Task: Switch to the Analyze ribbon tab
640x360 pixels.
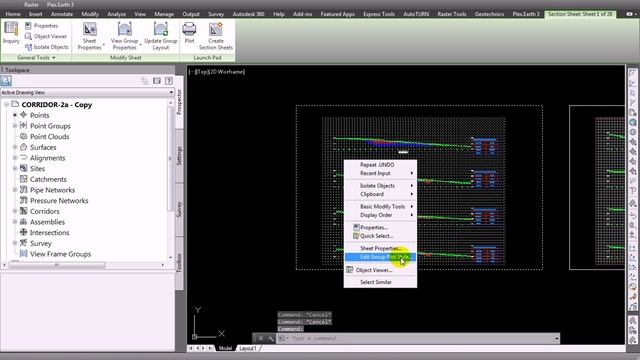Action: 116,14
